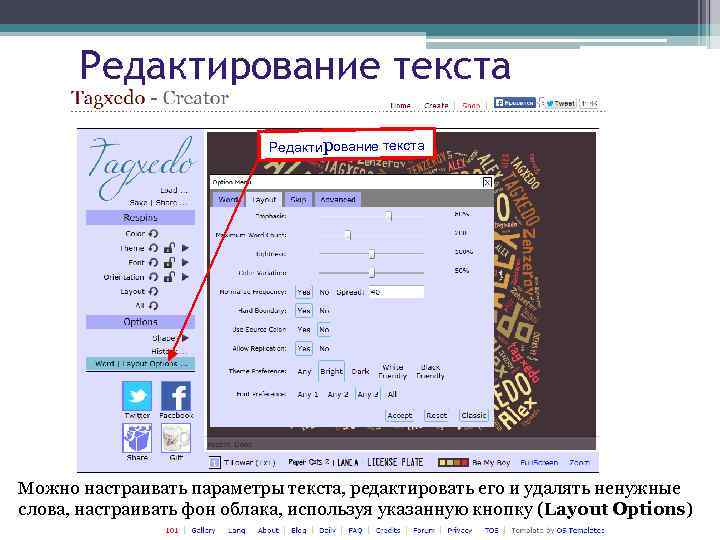The height and width of the screenshot is (540, 720).
Task: Set Hard Boundary to Yes
Action: coord(304,311)
